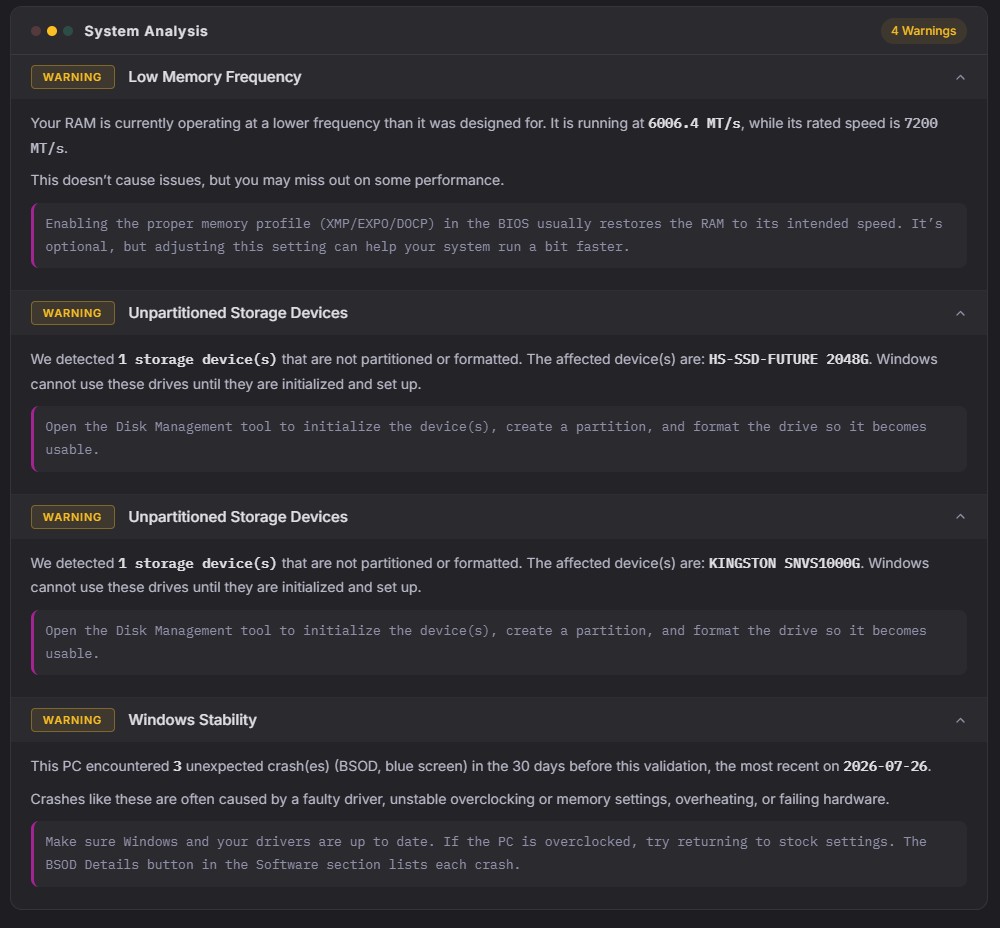This screenshot has width=1000, height=928.
Task: Click the BSOD Details advice block
Action: click(x=499, y=853)
